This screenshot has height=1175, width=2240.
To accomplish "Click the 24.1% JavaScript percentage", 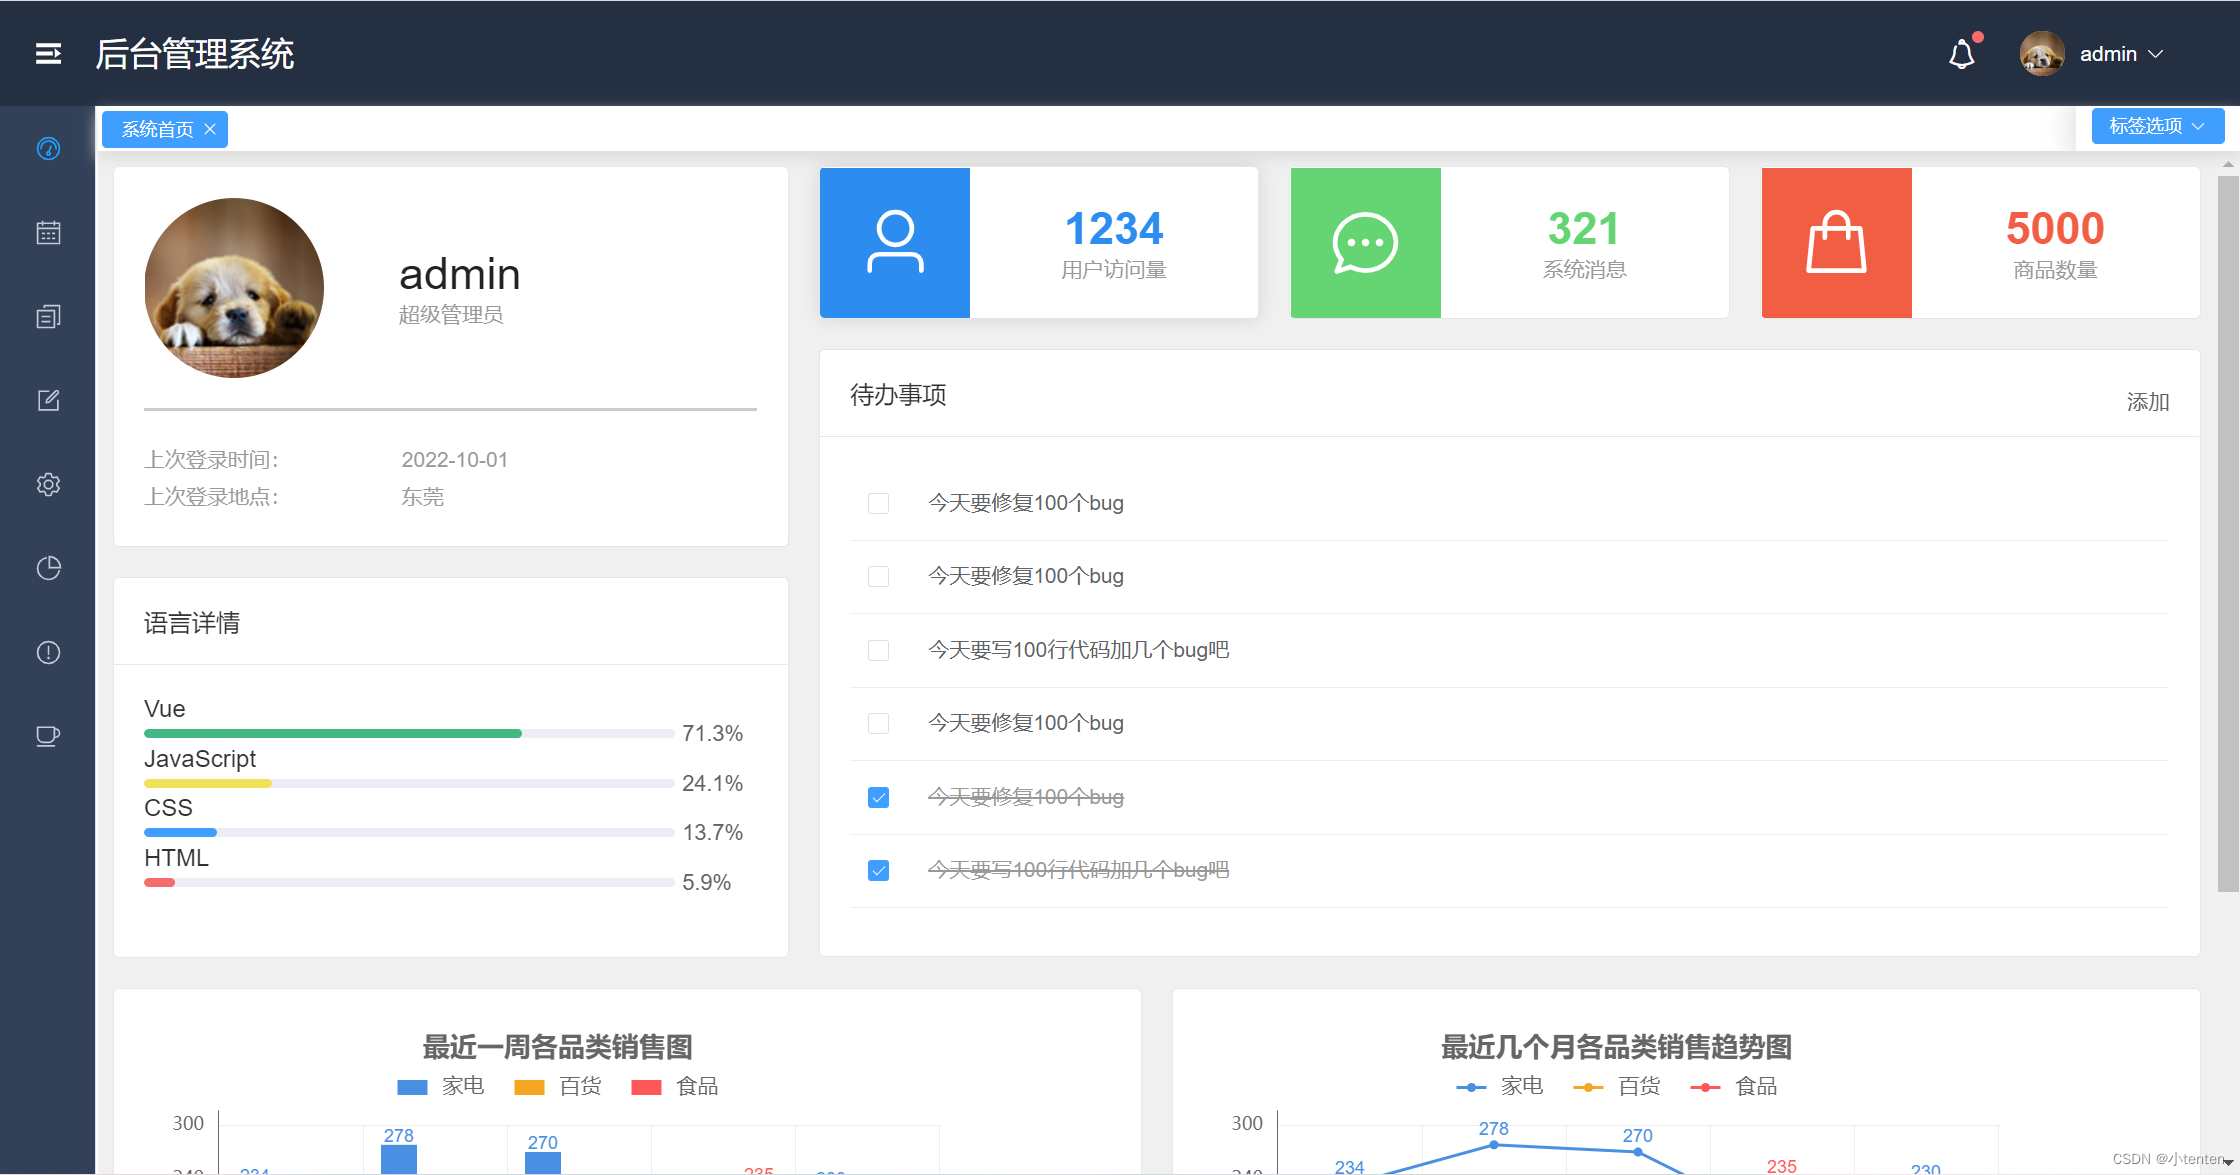I will 712,783.
